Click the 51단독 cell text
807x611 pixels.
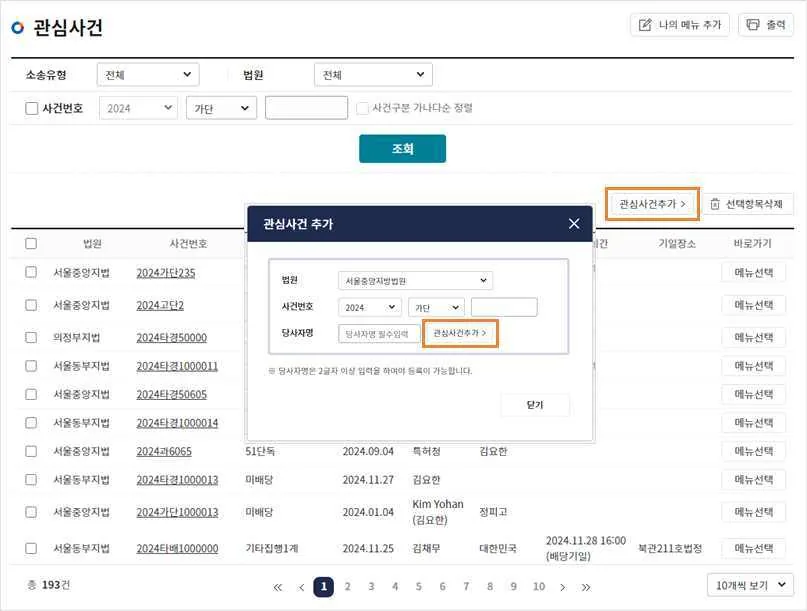click(260, 451)
